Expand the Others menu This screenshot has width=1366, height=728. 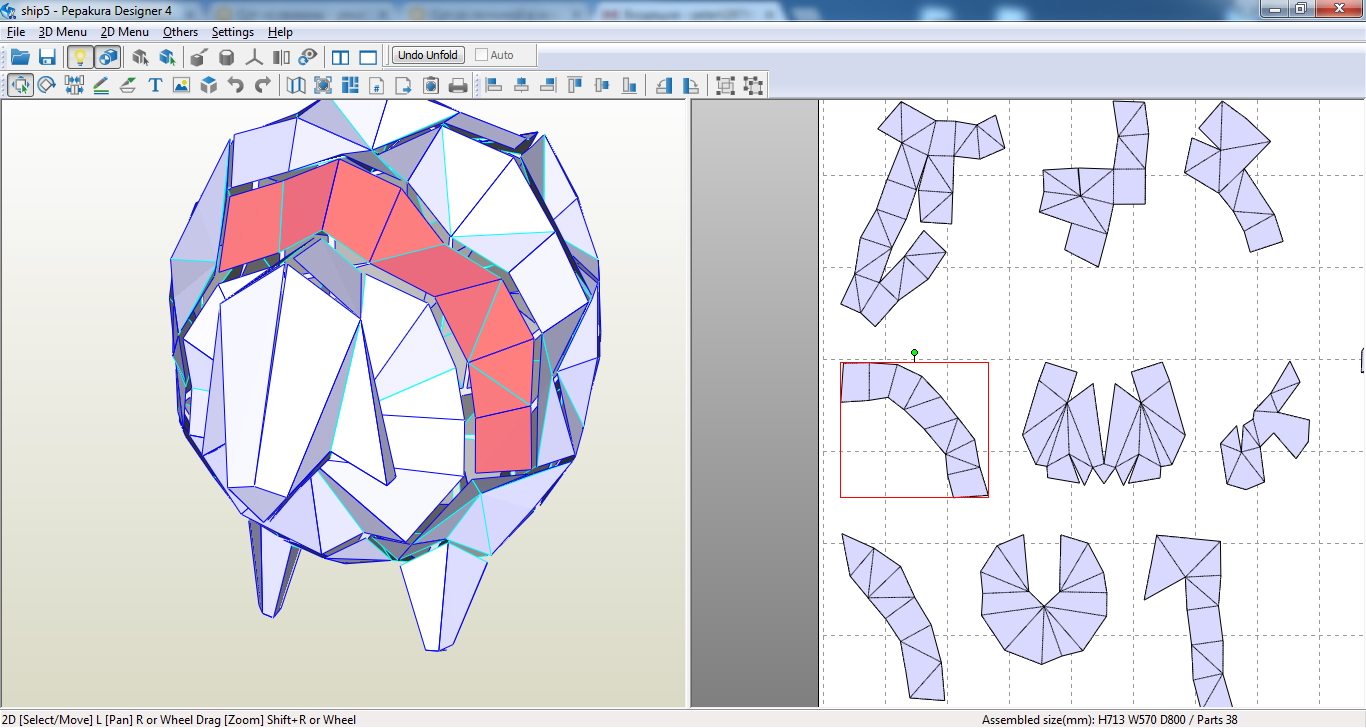(180, 32)
